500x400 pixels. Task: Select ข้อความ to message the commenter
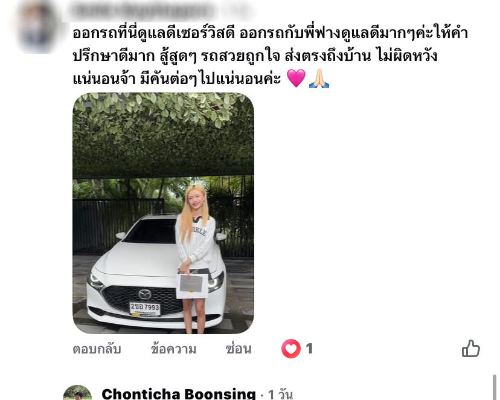[173, 349]
